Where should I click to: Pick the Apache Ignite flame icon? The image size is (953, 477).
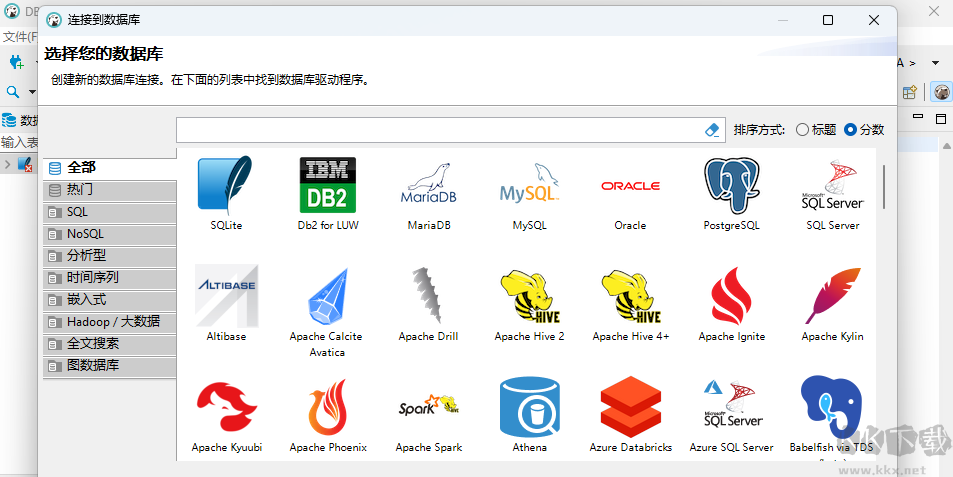tap(731, 296)
